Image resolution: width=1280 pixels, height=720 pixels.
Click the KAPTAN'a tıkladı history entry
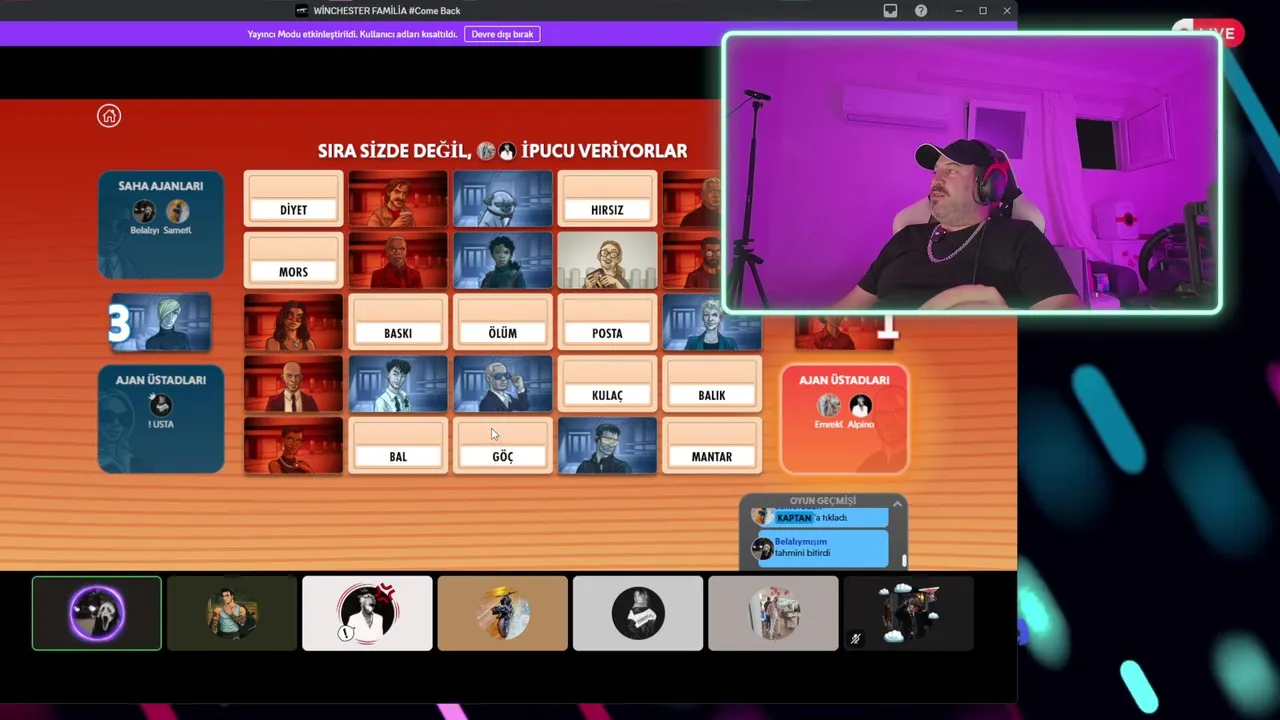coord(820,517)
